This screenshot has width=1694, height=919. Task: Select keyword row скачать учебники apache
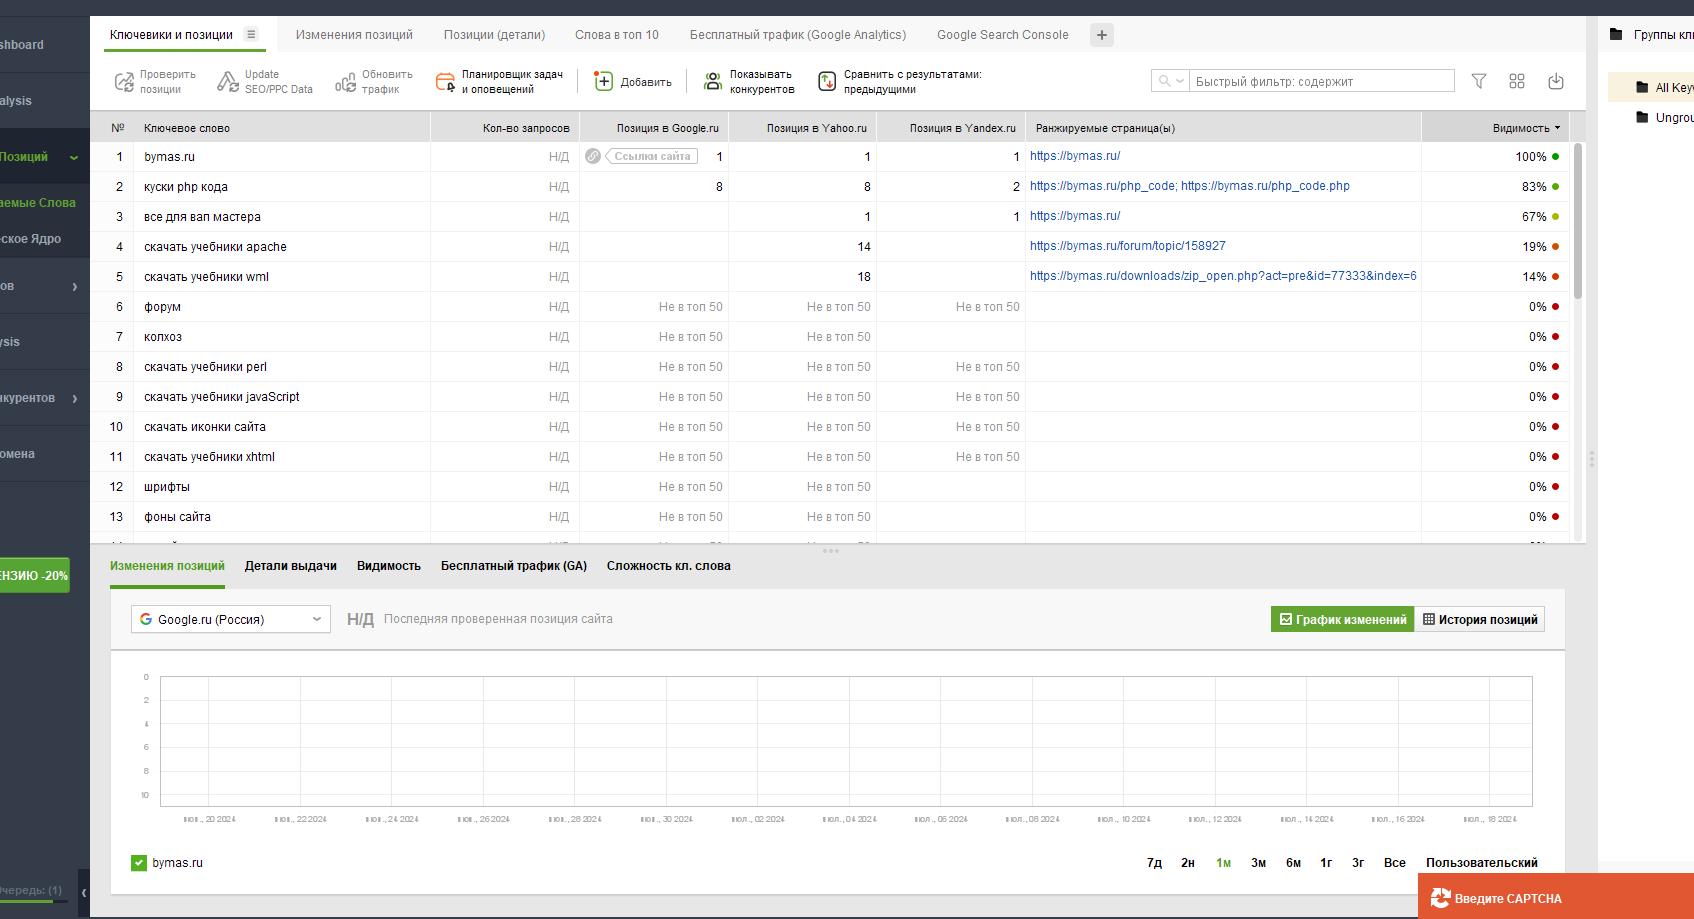pos(830,247)
